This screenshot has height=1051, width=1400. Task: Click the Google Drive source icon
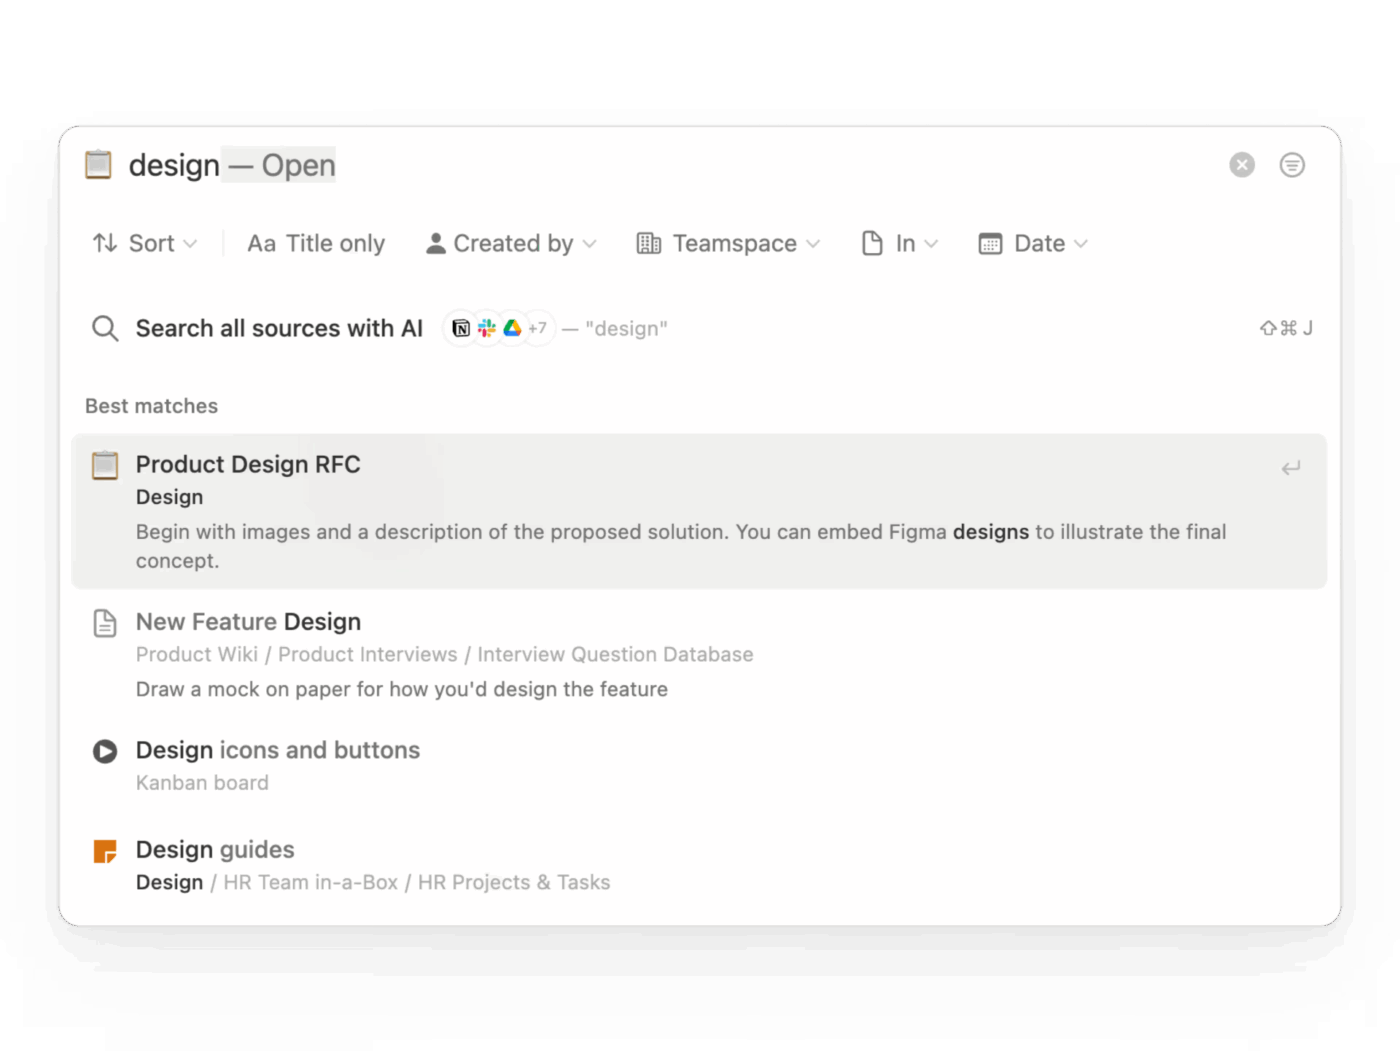coord(512,328)
